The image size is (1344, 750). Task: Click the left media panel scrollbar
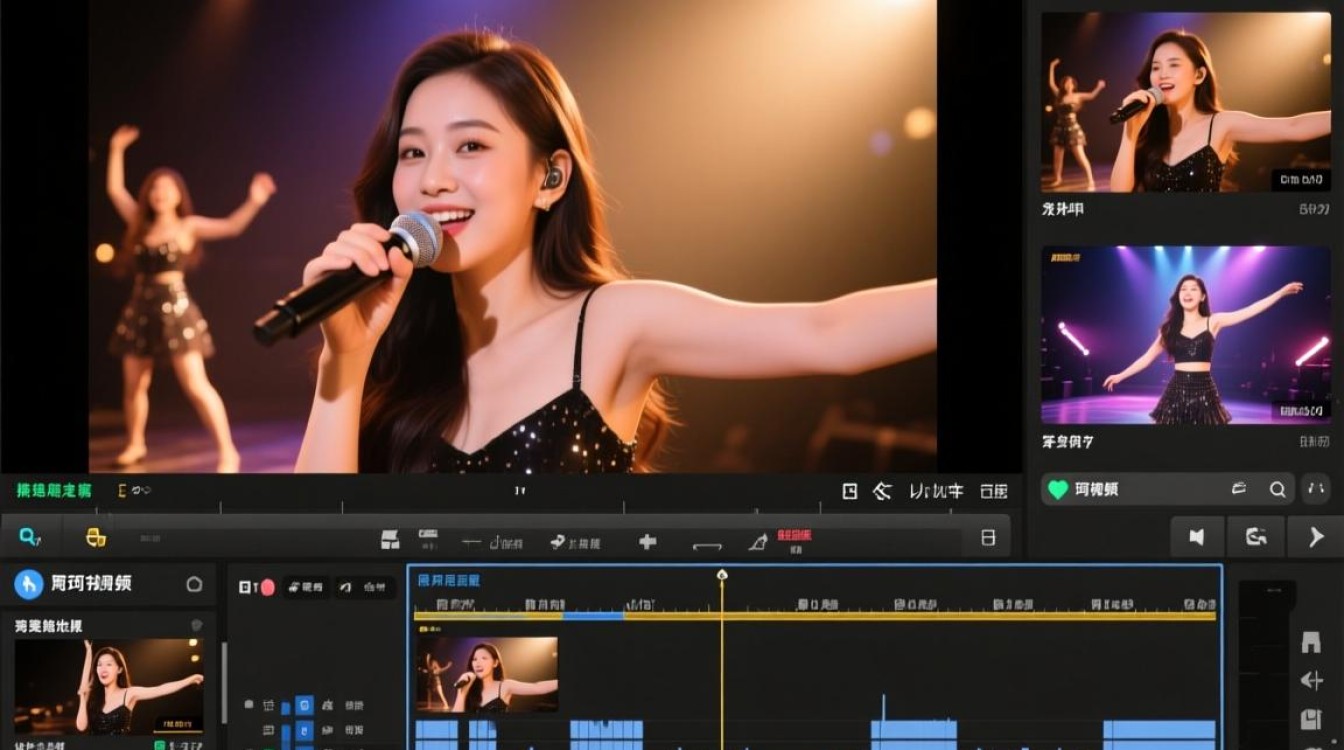[x=224, y=682]
